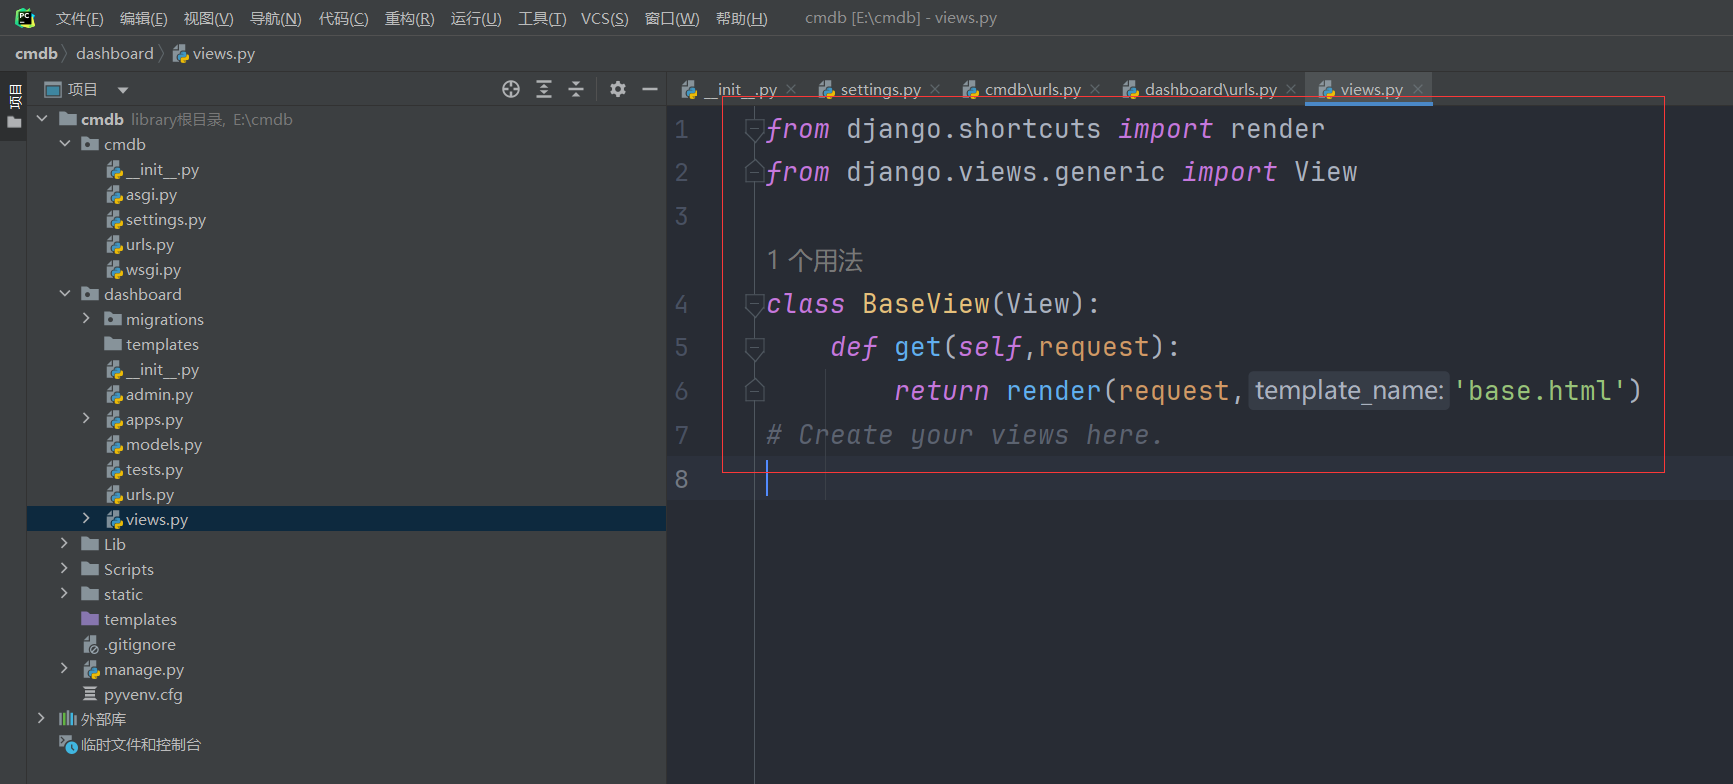
Task: Click cmdb in the breadcrumb bar
Action: click(36, 53)
